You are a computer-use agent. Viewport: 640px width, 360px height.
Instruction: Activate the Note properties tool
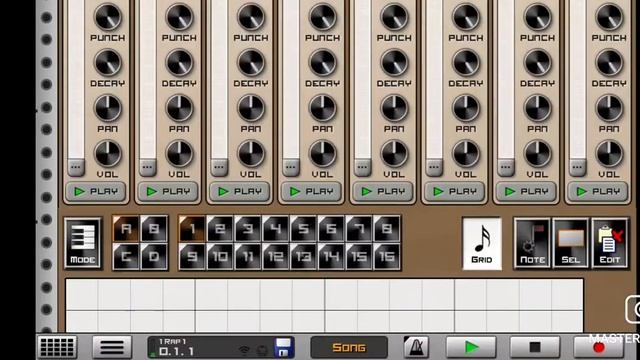pyautogui.click(x=532, y=244)
